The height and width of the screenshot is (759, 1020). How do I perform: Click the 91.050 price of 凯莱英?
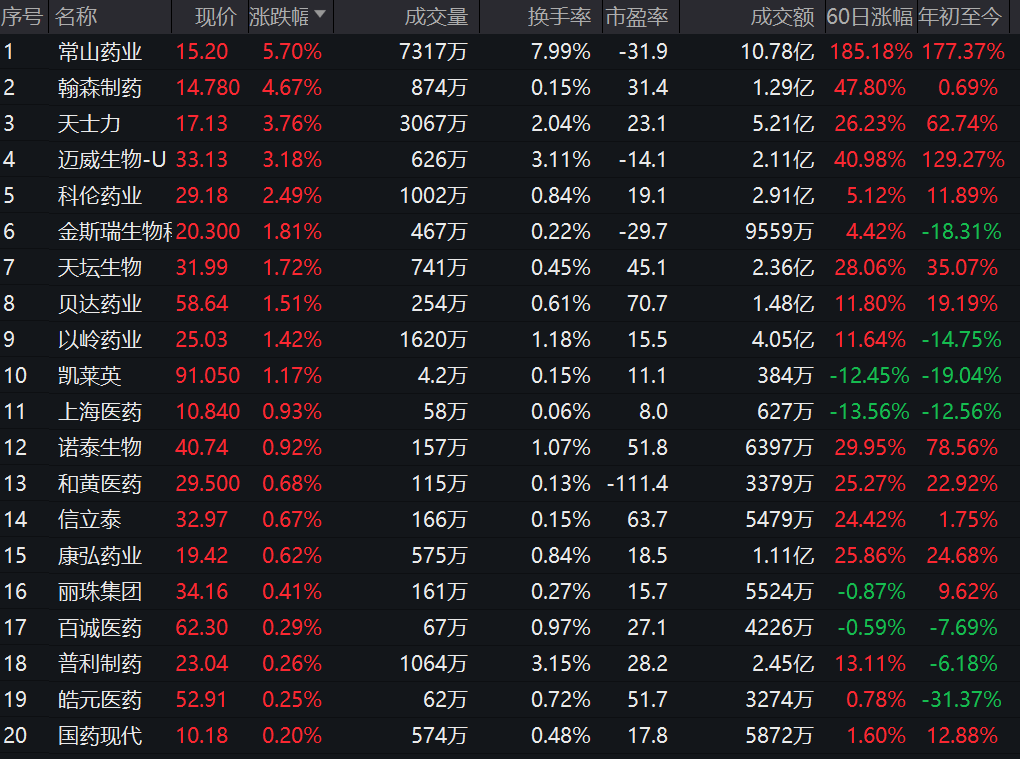(x=208, y=375)
